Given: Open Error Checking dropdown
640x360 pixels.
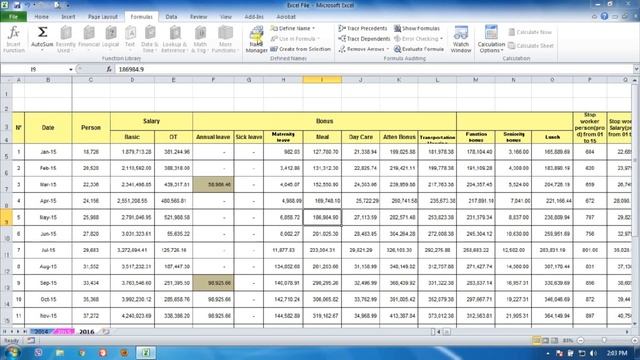Looking at the screenshot, I should coord(418,38).
